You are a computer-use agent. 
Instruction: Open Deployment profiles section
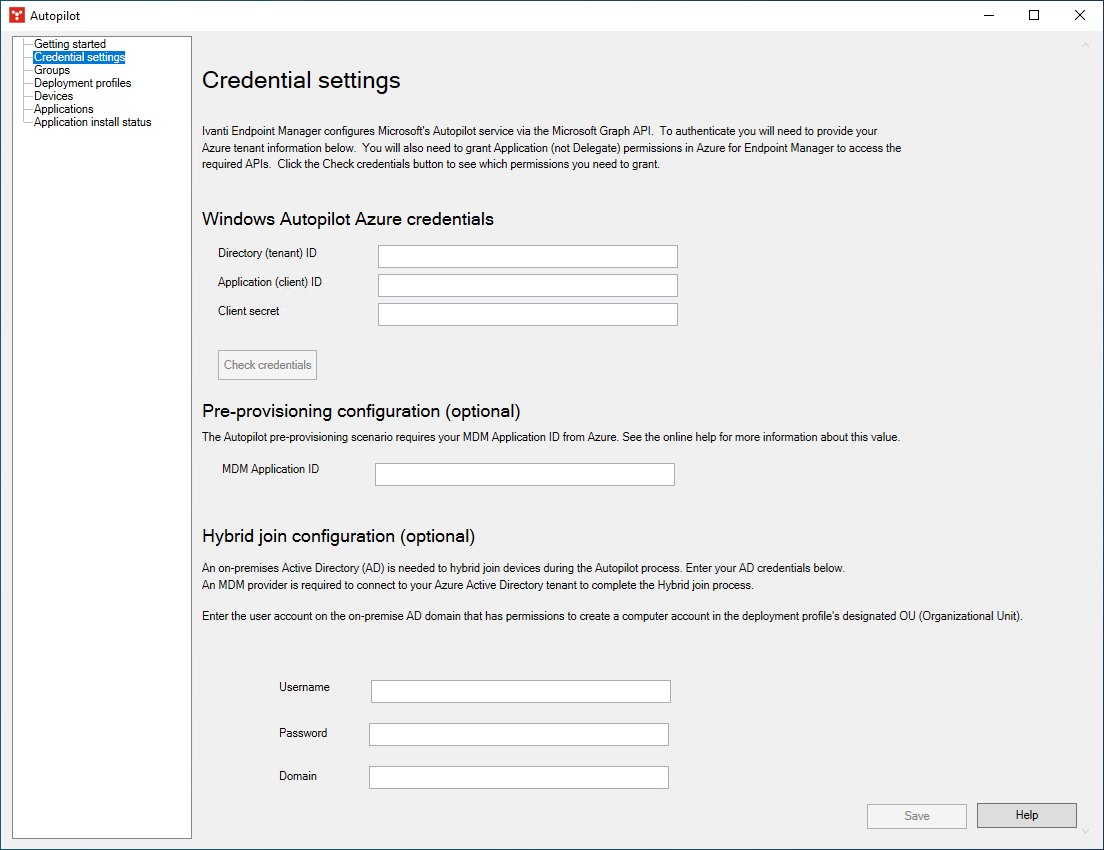(82, 83)
